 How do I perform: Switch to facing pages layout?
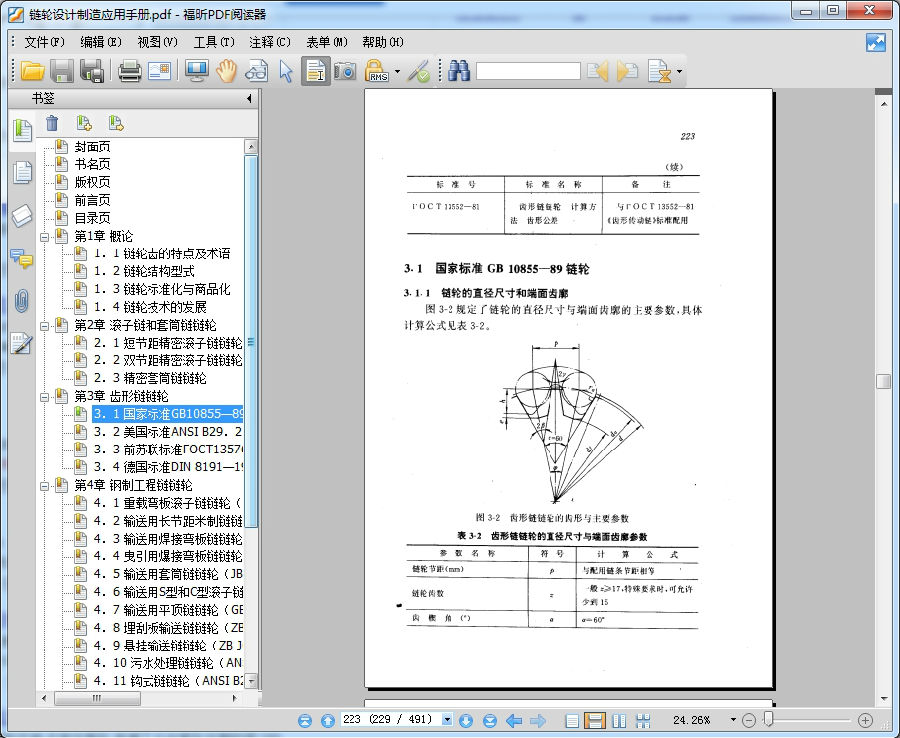(619, 720)
